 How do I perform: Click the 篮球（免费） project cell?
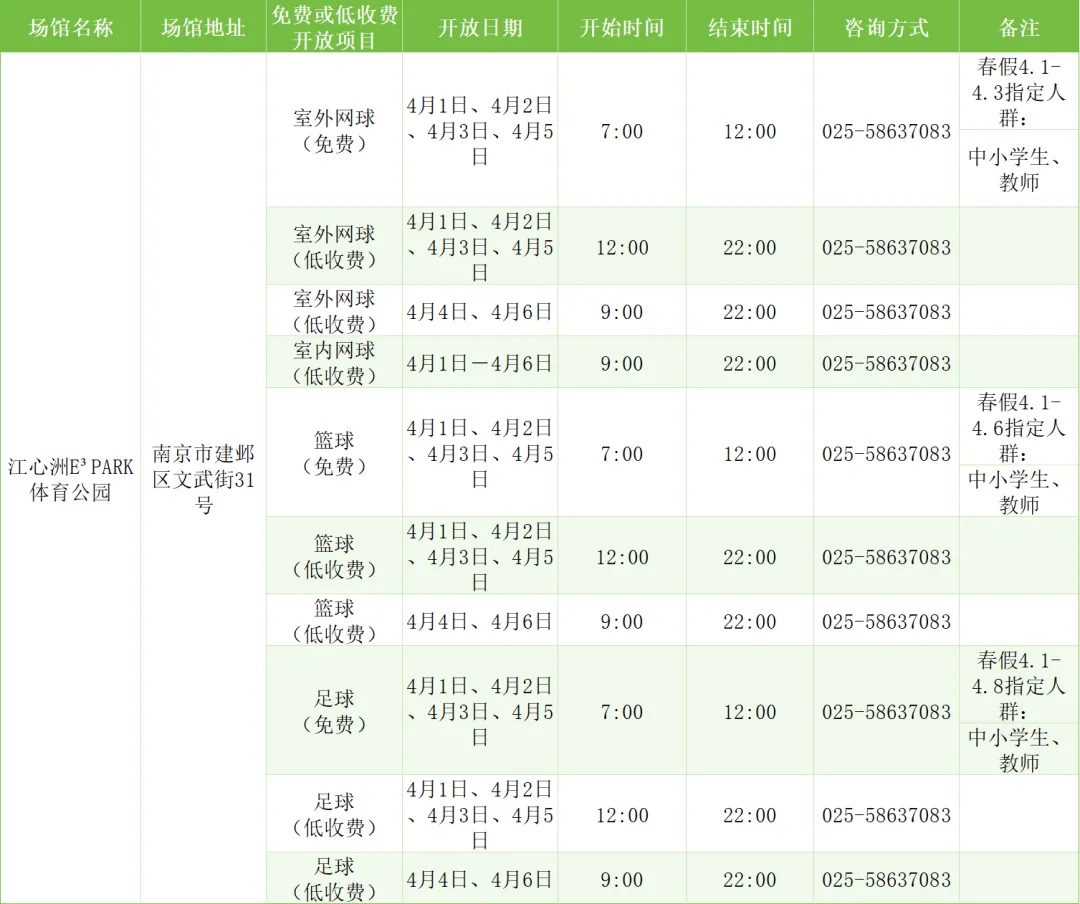click(x=334, y=453)
